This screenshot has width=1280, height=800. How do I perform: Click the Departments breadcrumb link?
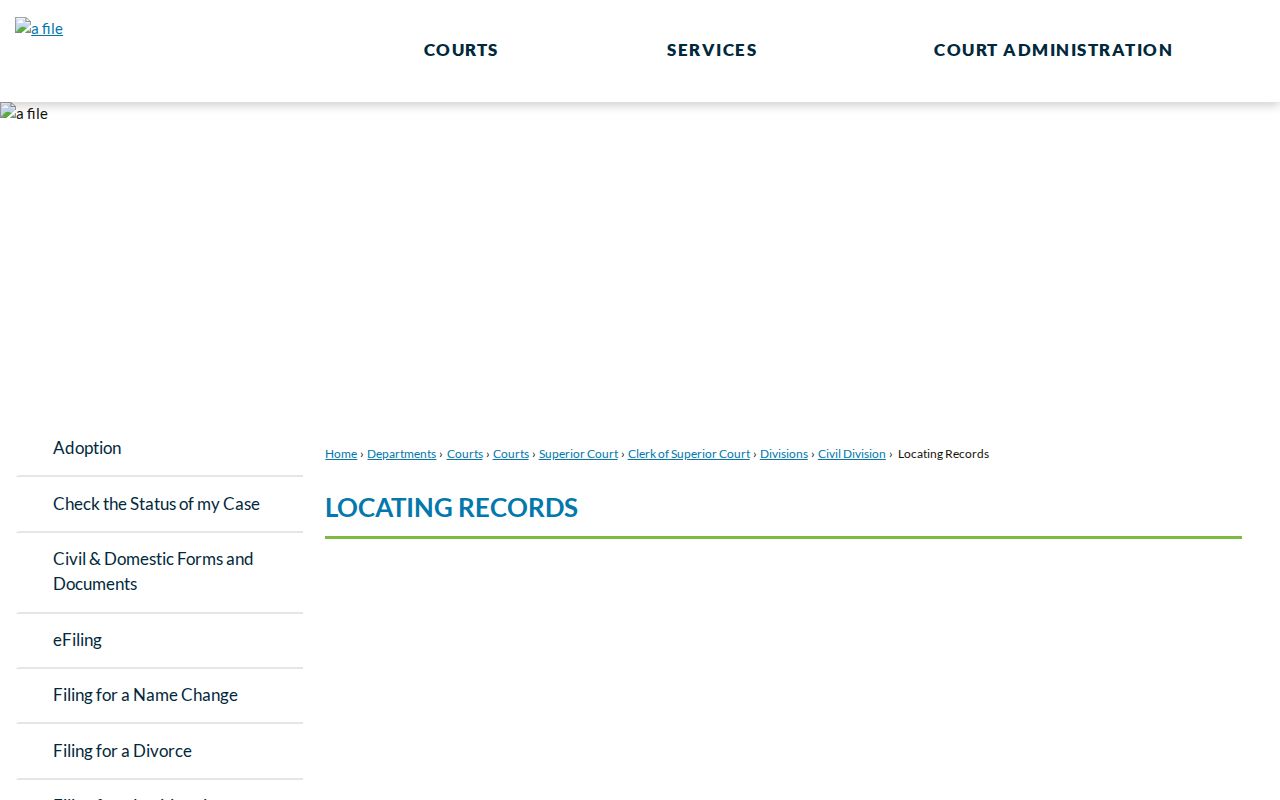click(401, 454)
